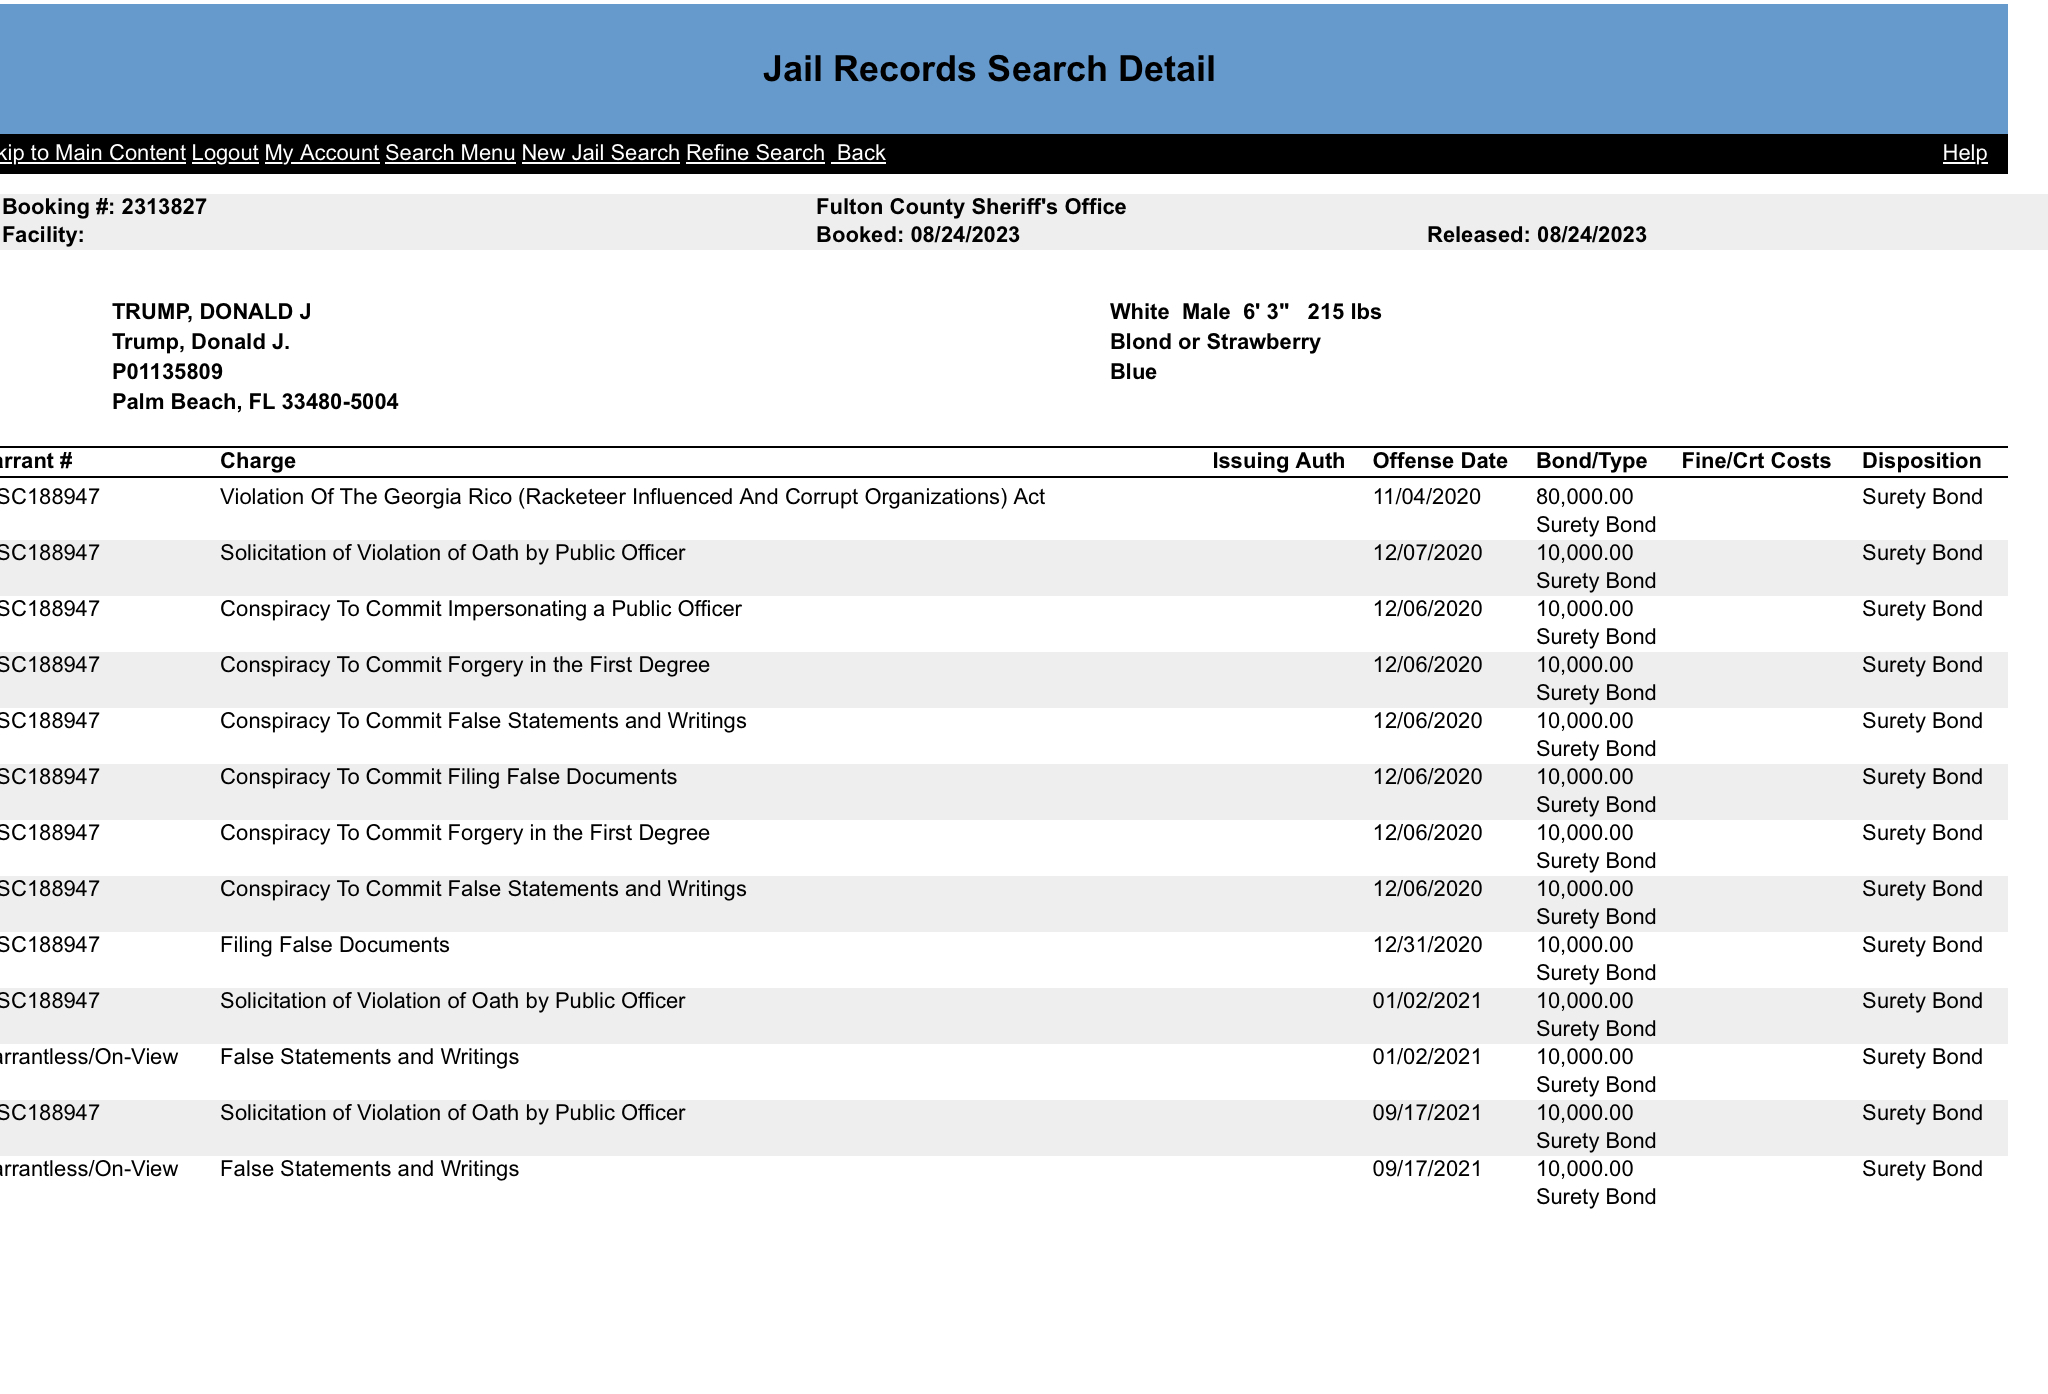The height and width of the screenshot is (1394, 2048).
Task: Open the My Account link
Action: (322, 153)
